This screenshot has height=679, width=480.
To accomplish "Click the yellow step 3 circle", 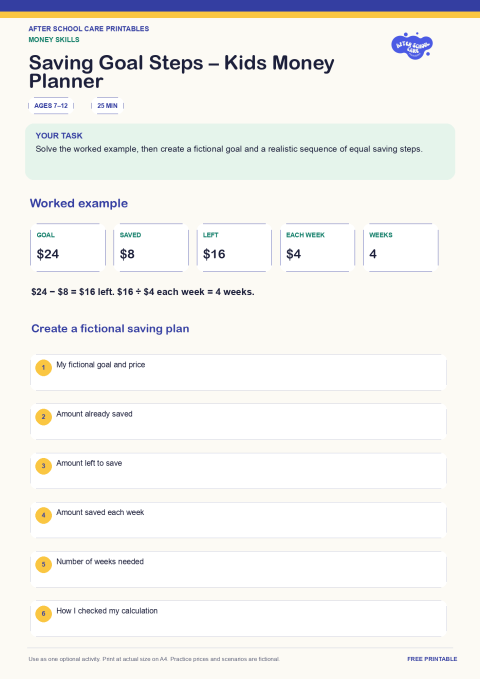I will [x=43, y=466].
